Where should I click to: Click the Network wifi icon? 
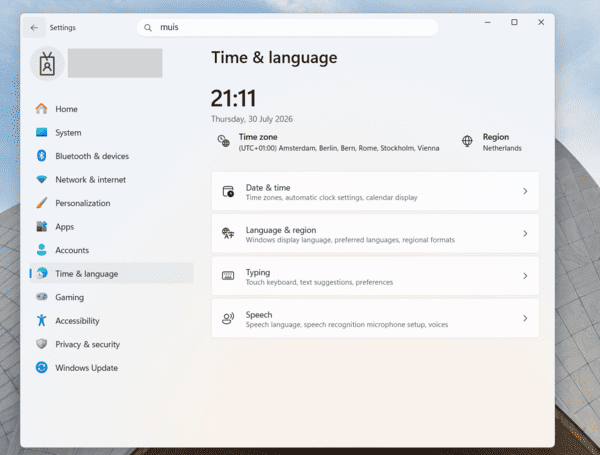click(x=41, y=179)
